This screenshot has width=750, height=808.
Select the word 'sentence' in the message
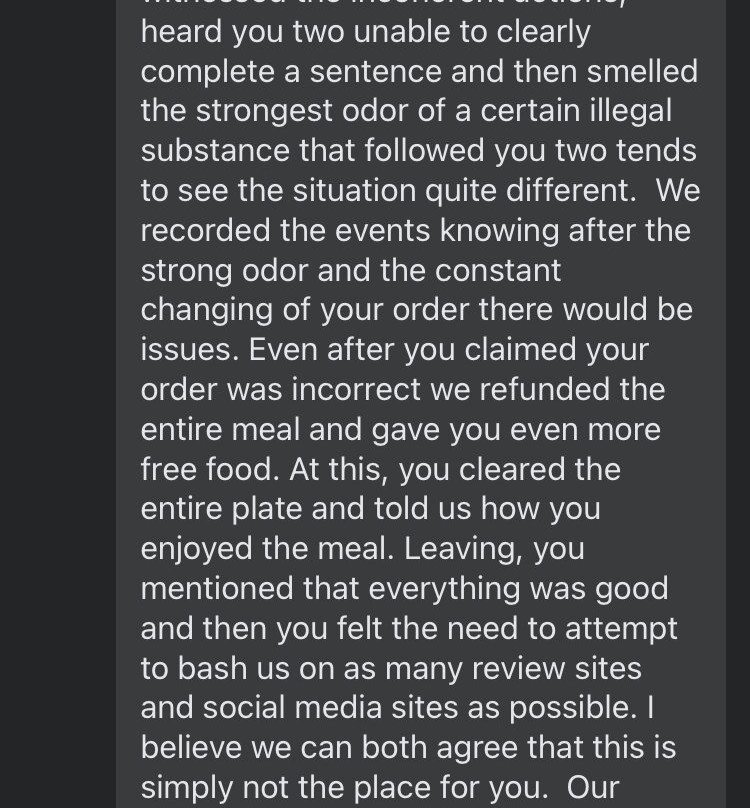pos(375,72)
